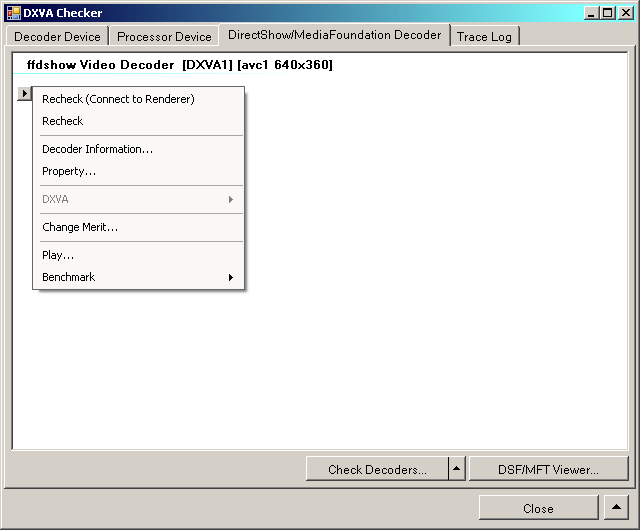Image resolution: width=640 pixels, height=530 pixels.
Task: Choose Recheck (Connect to Renderer)
Action: 138,99
